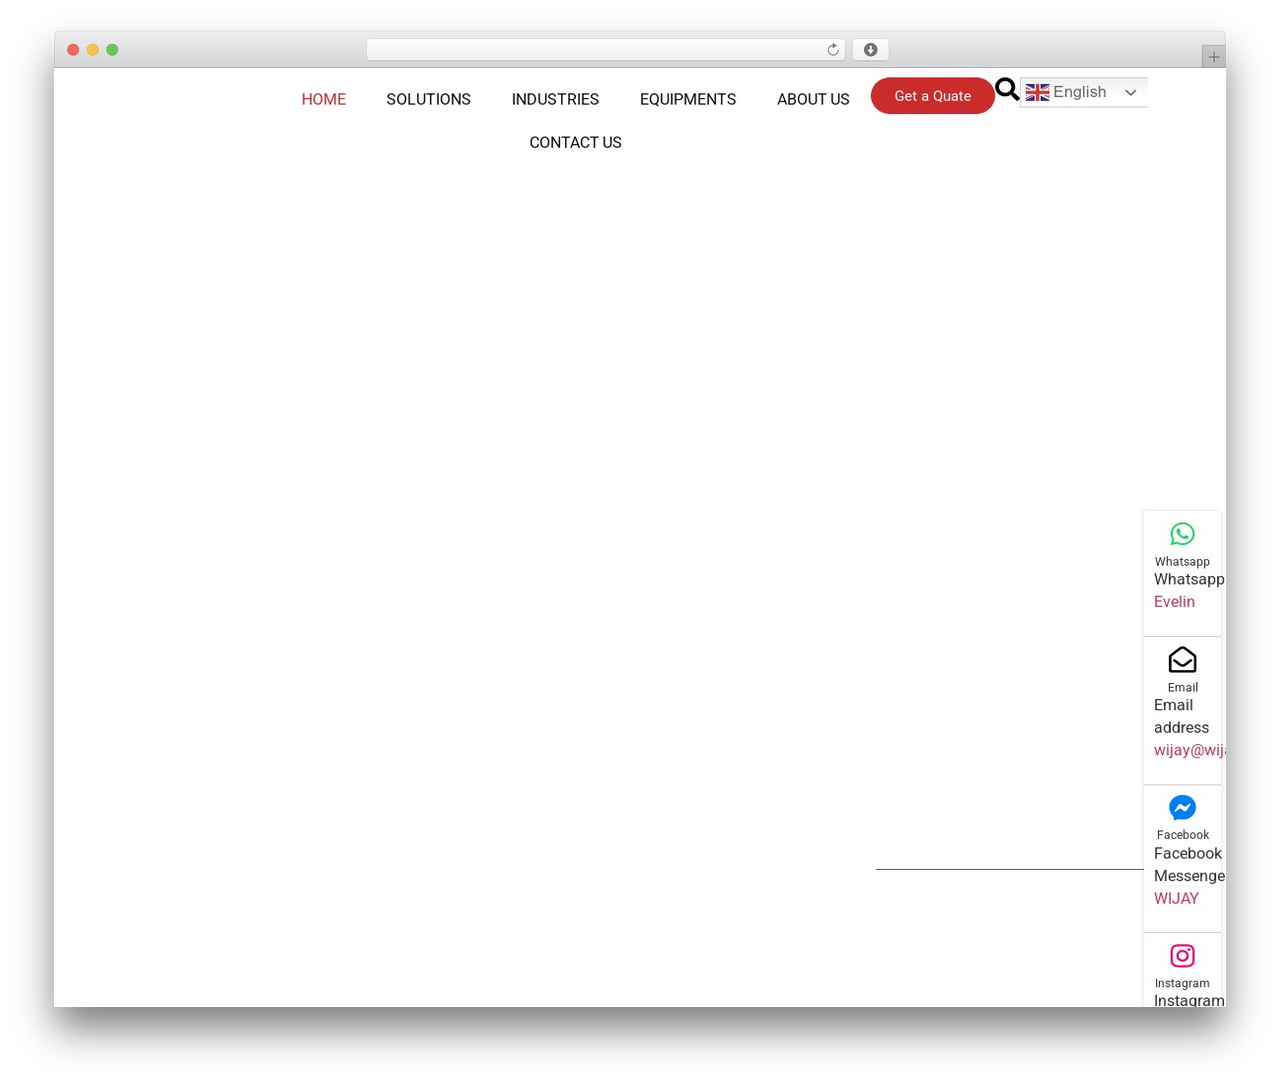This screenshot has width=1280, height=1084.
Task: Click the small "Facebook" caption under Messenger icon
Action: click(x=1182, y=834)
